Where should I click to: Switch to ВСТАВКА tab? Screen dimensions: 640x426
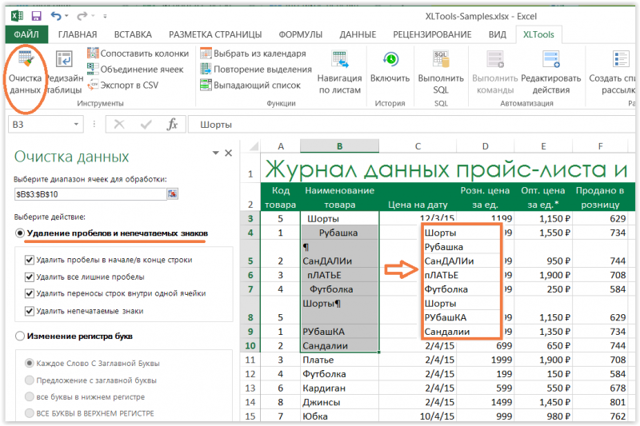pyautogui.click(x=133, y=35)
